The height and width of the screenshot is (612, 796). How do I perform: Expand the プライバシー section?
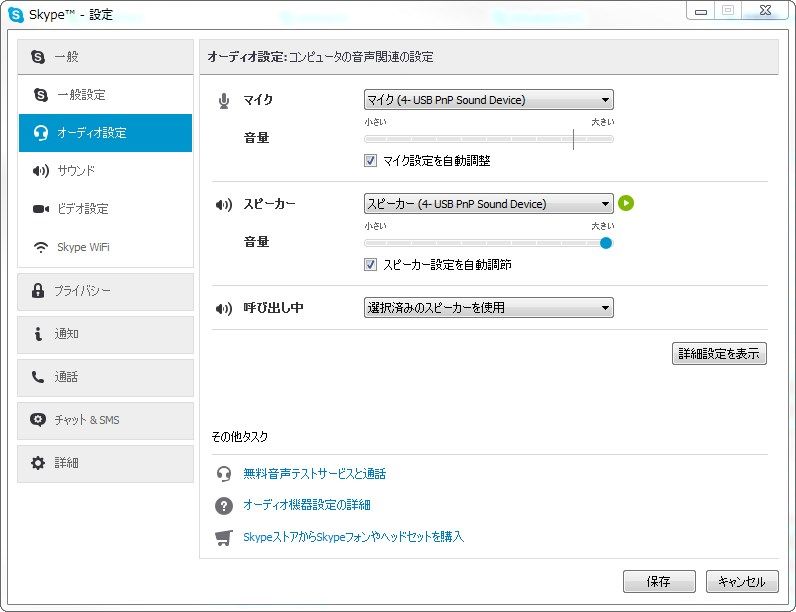106,292
